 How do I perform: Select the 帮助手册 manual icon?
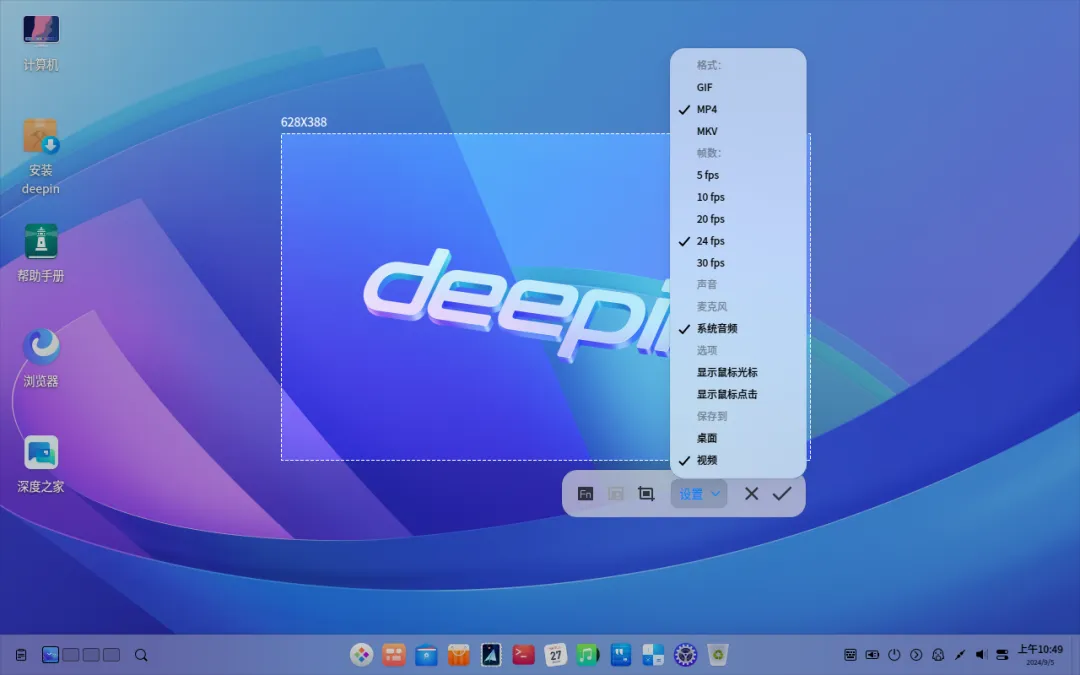(41, 253)
